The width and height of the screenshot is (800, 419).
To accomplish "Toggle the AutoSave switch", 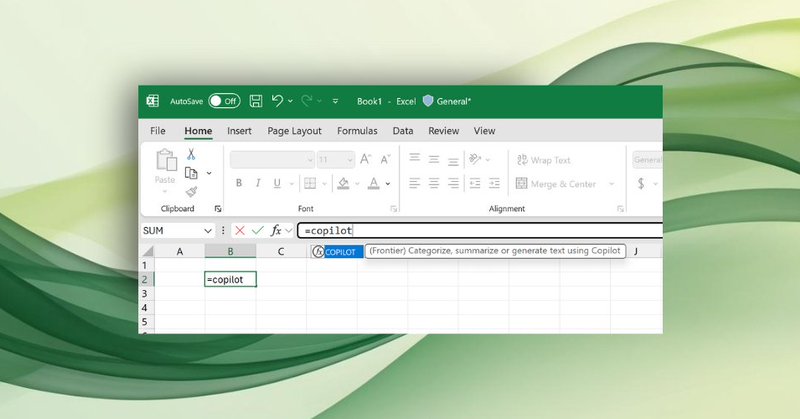I will click(224, 101).
